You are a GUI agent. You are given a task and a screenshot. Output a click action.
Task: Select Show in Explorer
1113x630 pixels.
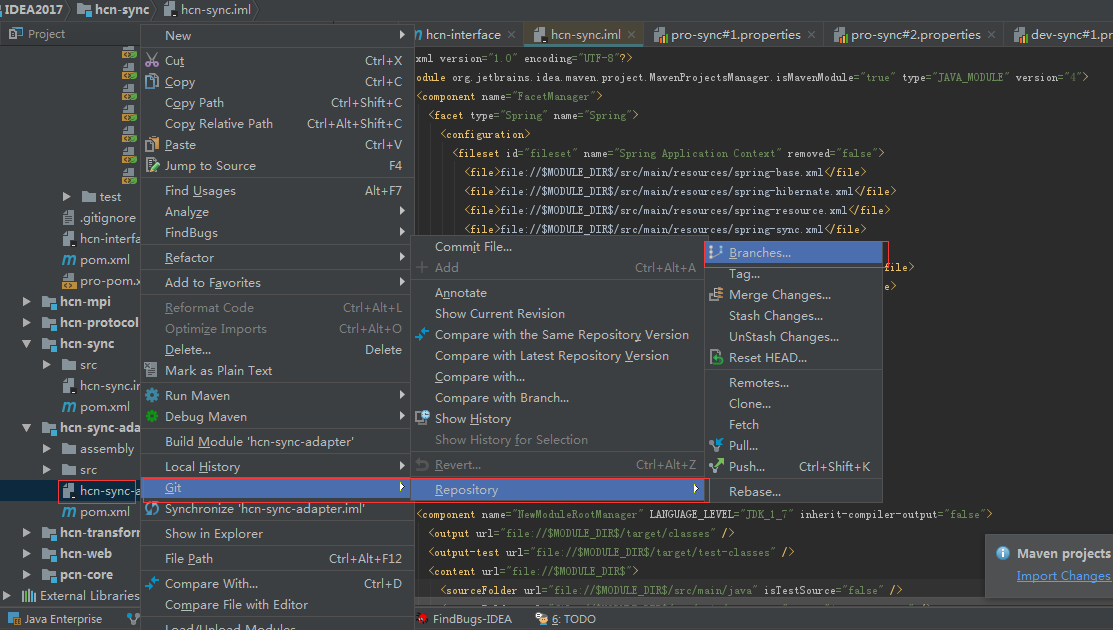coord(275,534)
